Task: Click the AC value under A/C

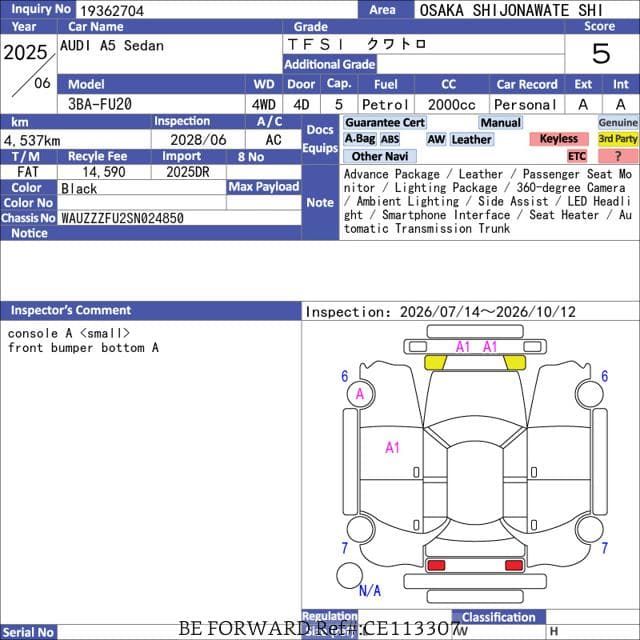Action: point(273,140)
